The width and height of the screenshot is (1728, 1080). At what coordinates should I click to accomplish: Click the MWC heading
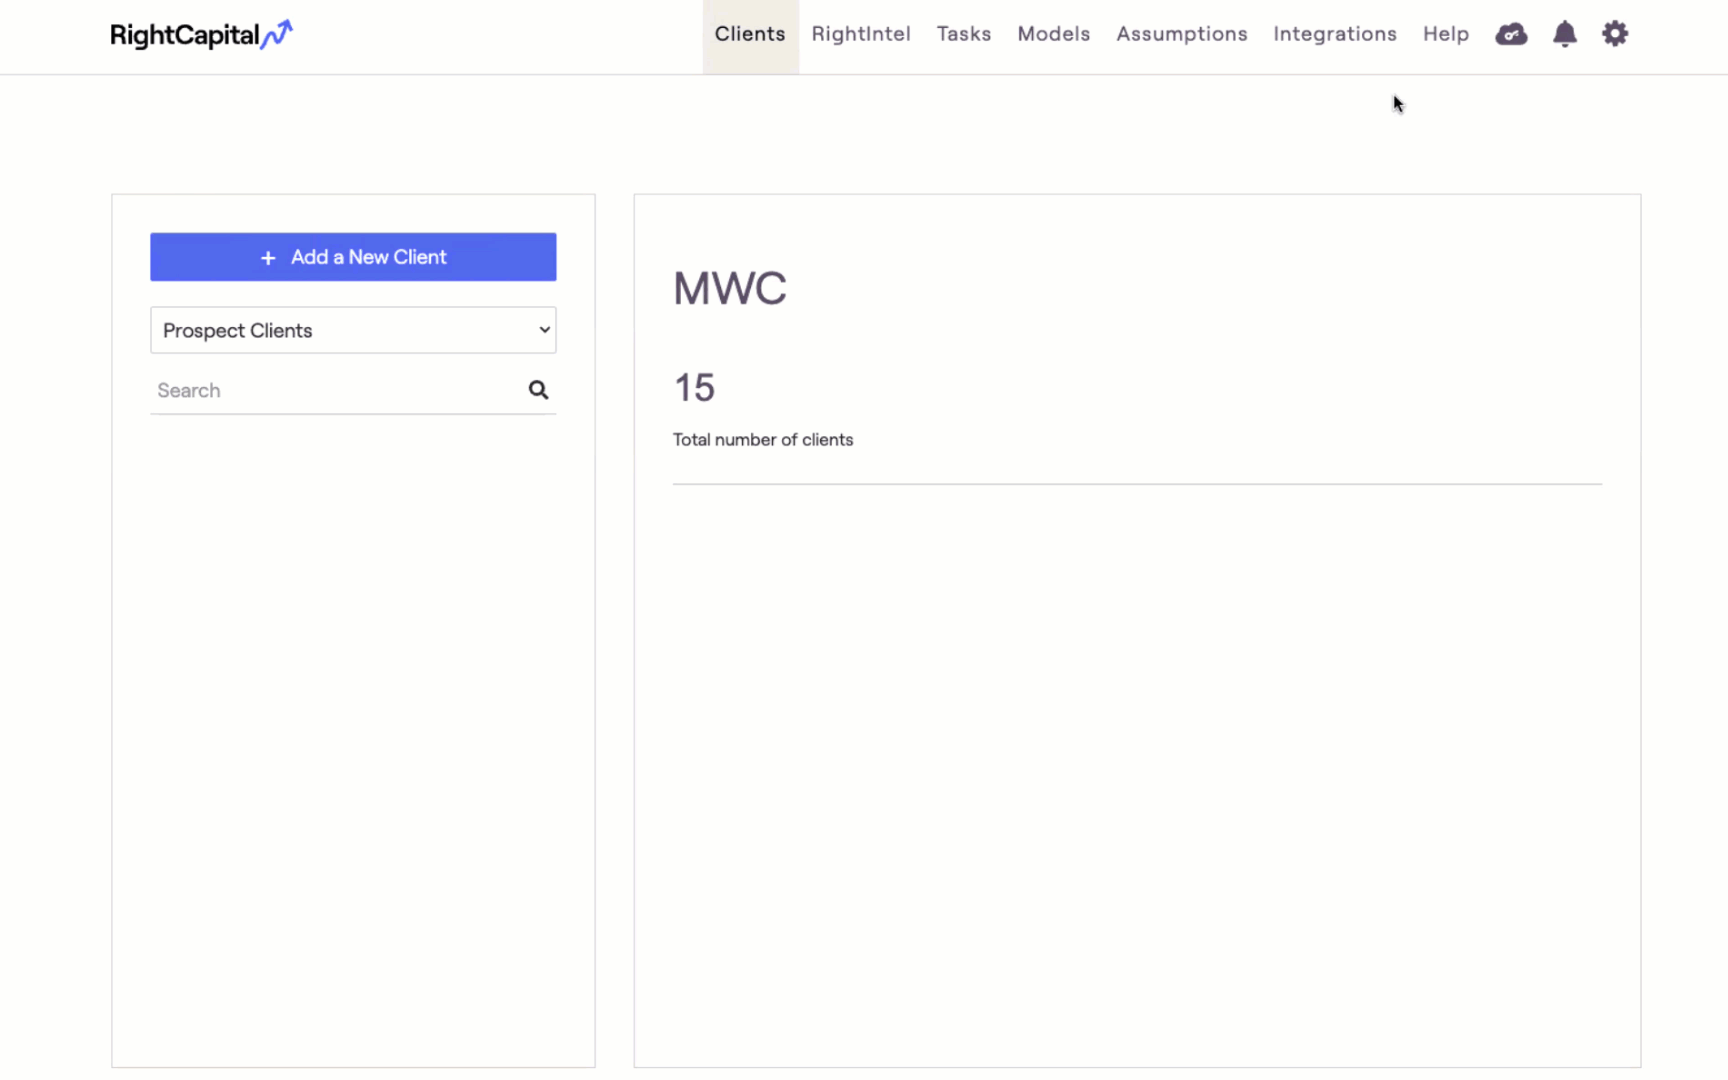click(730, 289)
